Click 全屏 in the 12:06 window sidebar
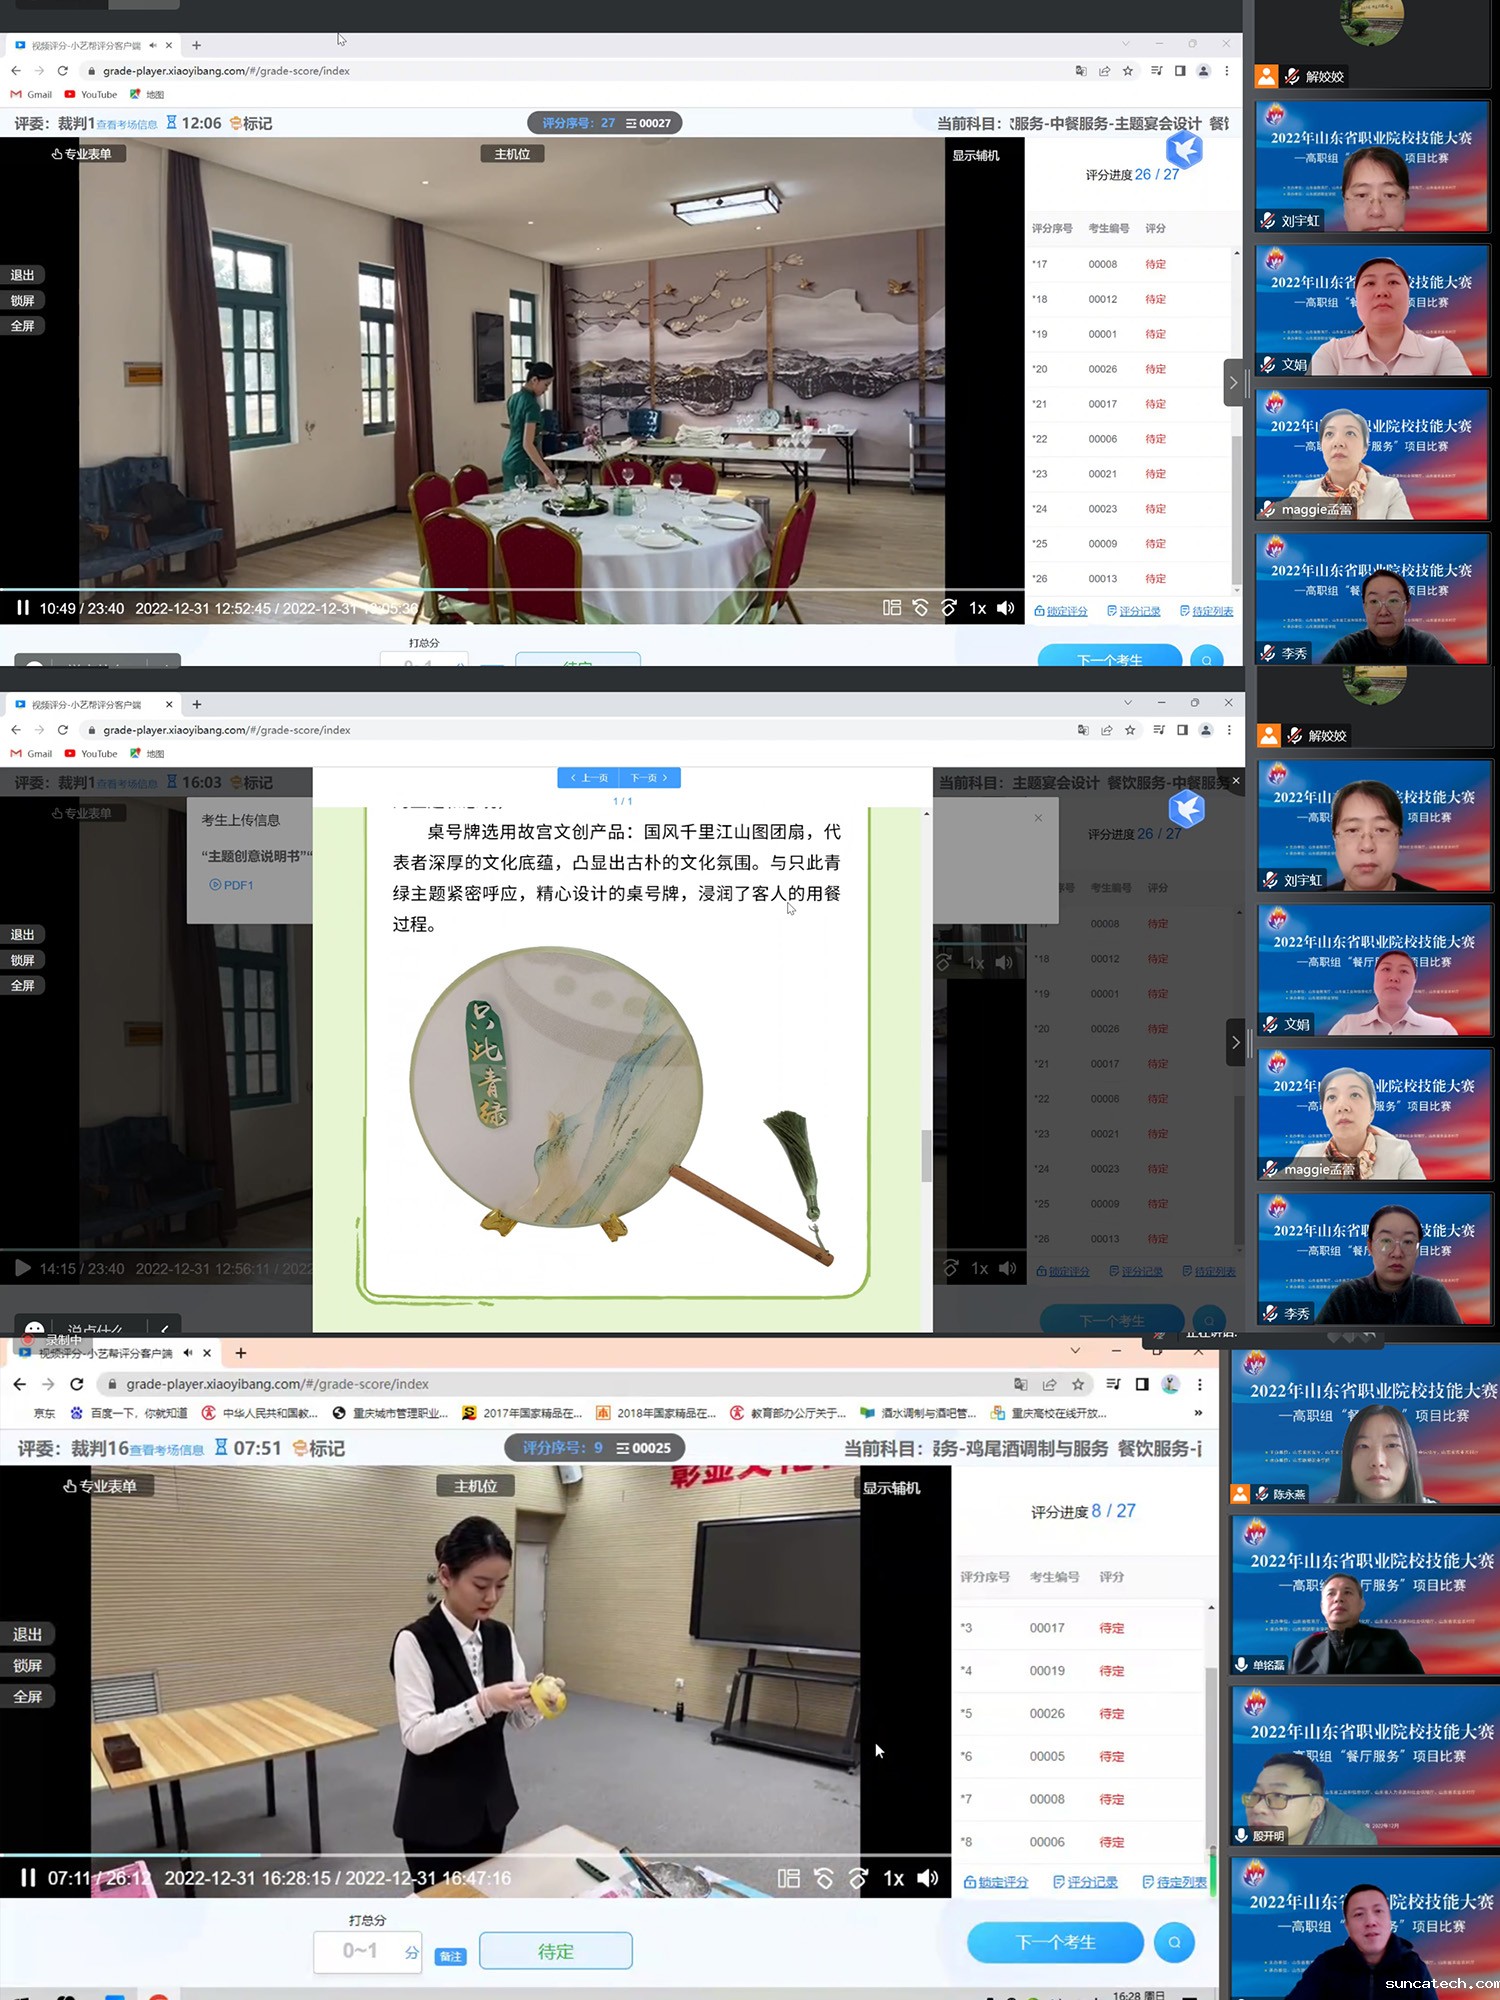 coord(23,326)
